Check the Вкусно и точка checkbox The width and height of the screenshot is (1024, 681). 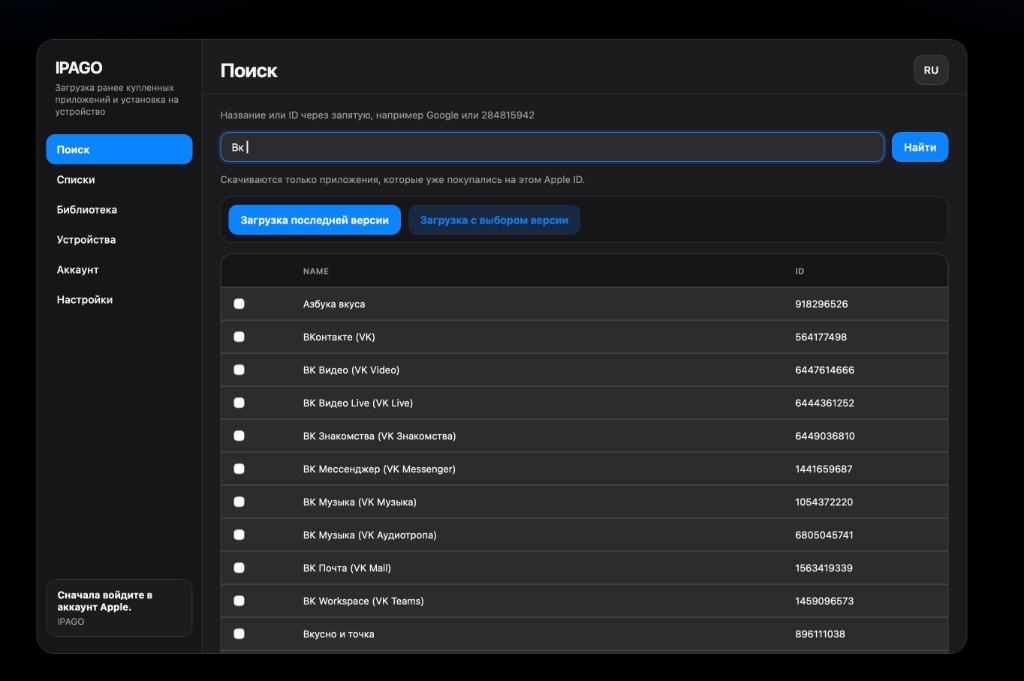(x=239, y=633)
